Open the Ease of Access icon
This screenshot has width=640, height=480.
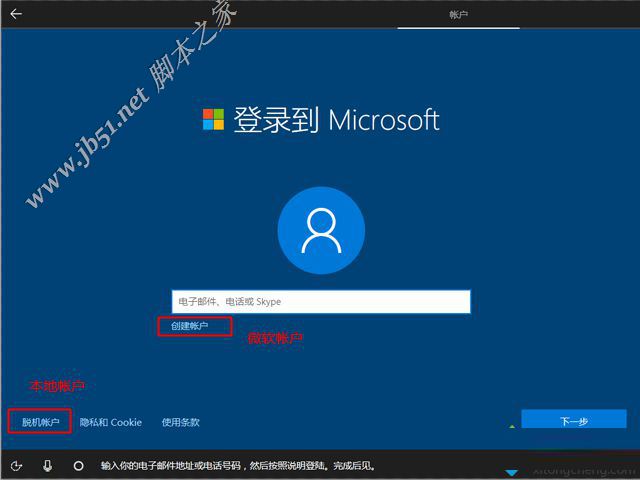point(16,466)
